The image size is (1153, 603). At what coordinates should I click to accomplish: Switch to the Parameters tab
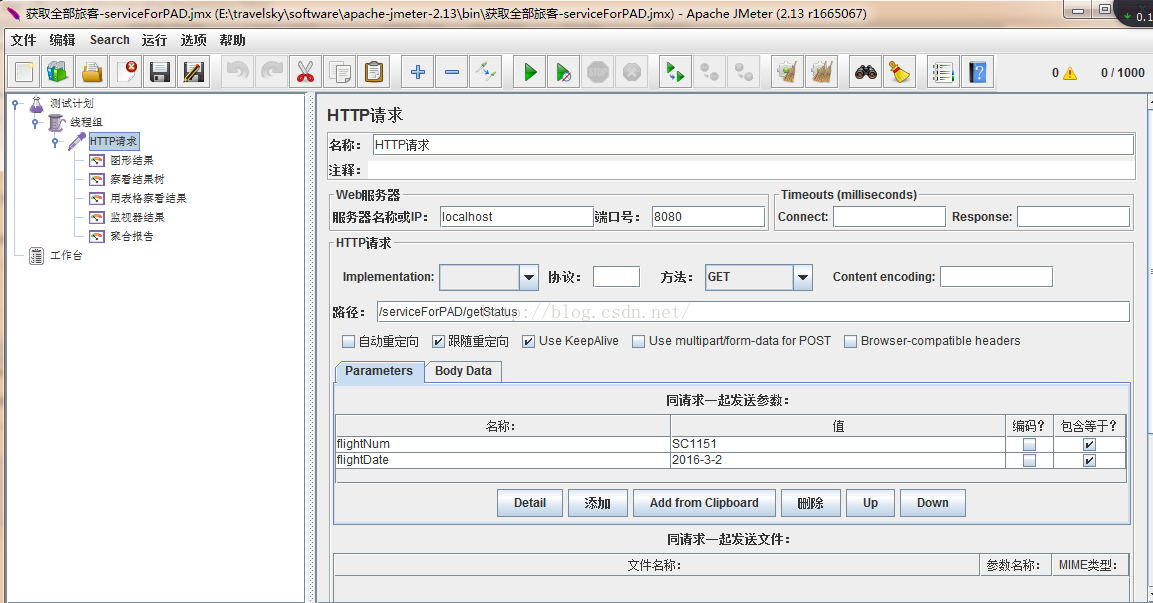pyautogui.click(x=379, y=371)
